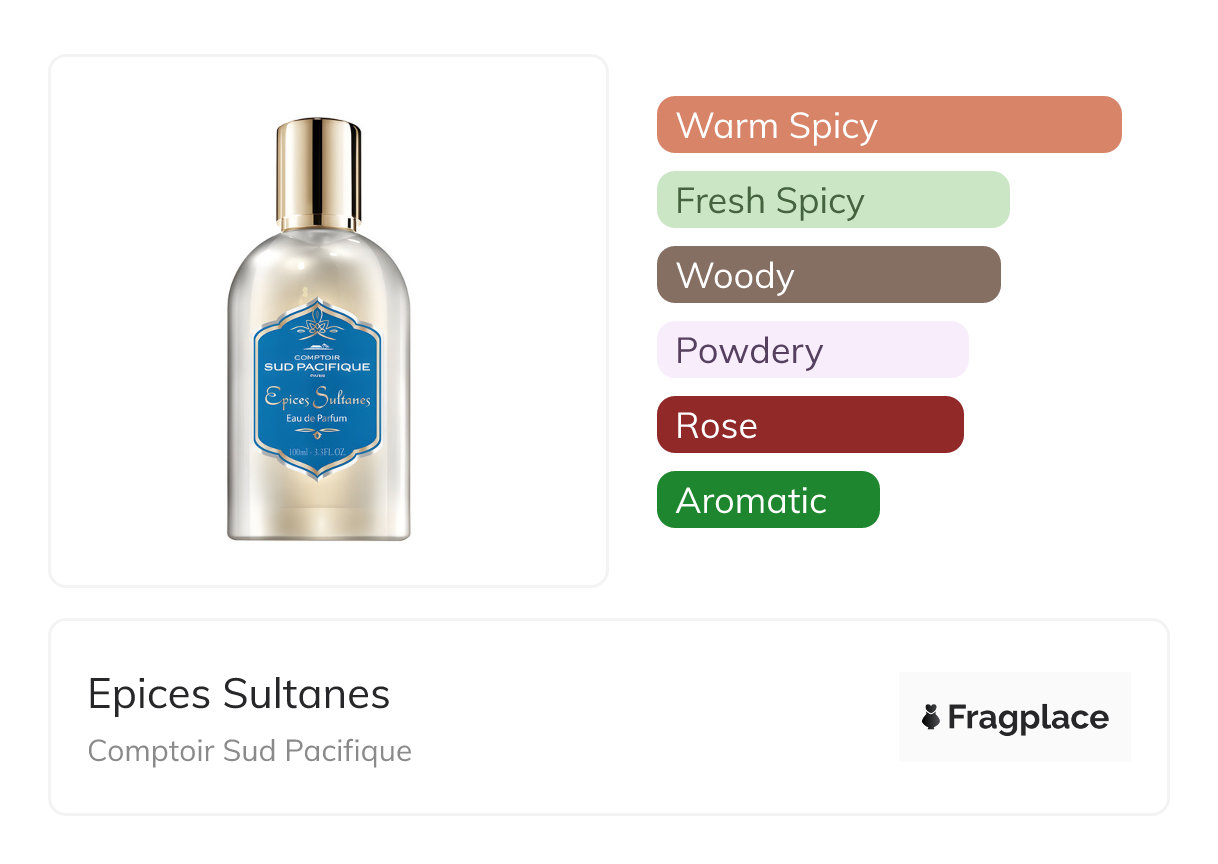Click the Fragplace brand wordmark
Screen dimensions: 1218x864
click(x=1028, y=717)
